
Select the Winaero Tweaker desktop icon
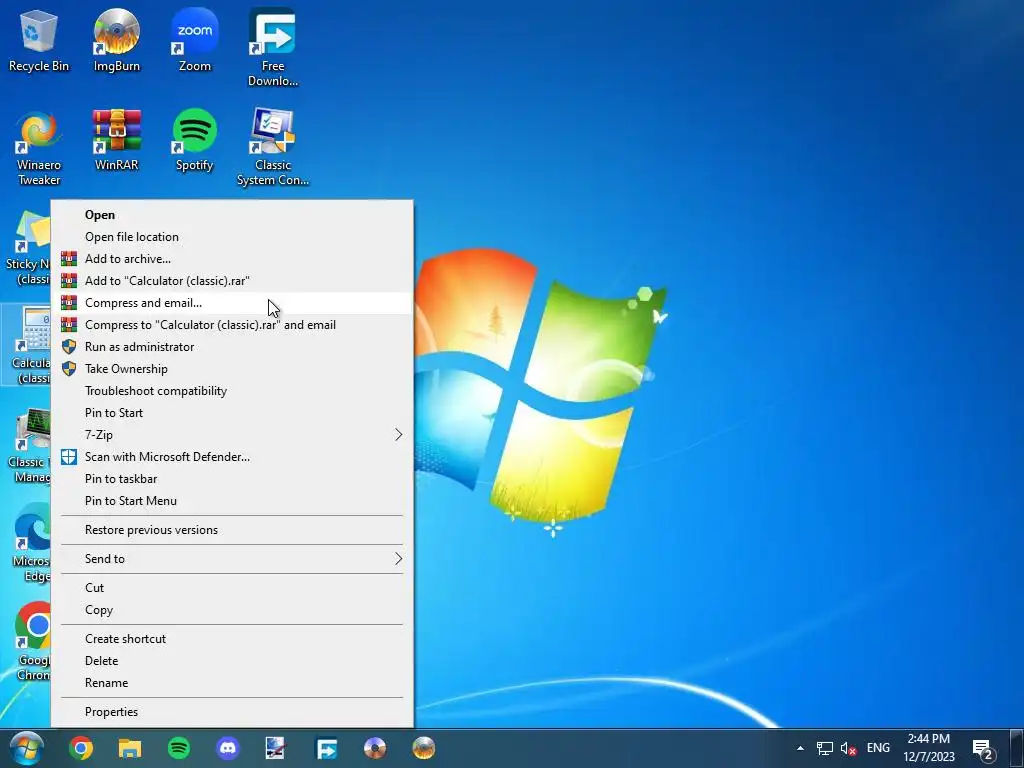click(39, 148)
